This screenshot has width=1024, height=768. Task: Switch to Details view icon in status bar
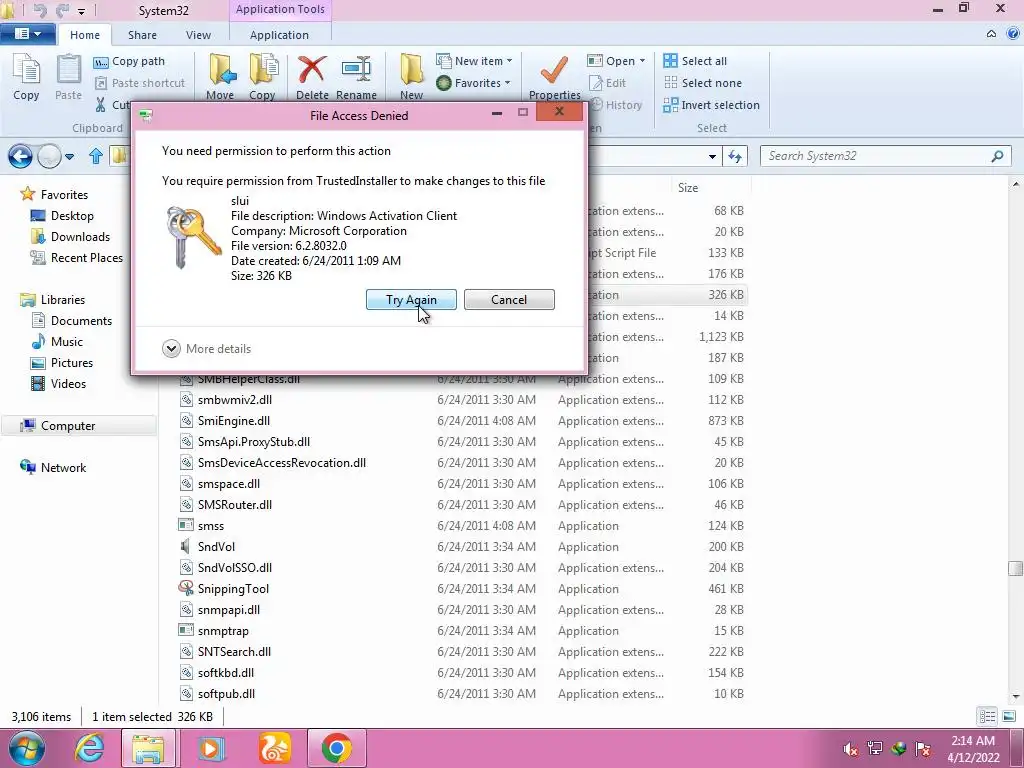click(987, 716)
